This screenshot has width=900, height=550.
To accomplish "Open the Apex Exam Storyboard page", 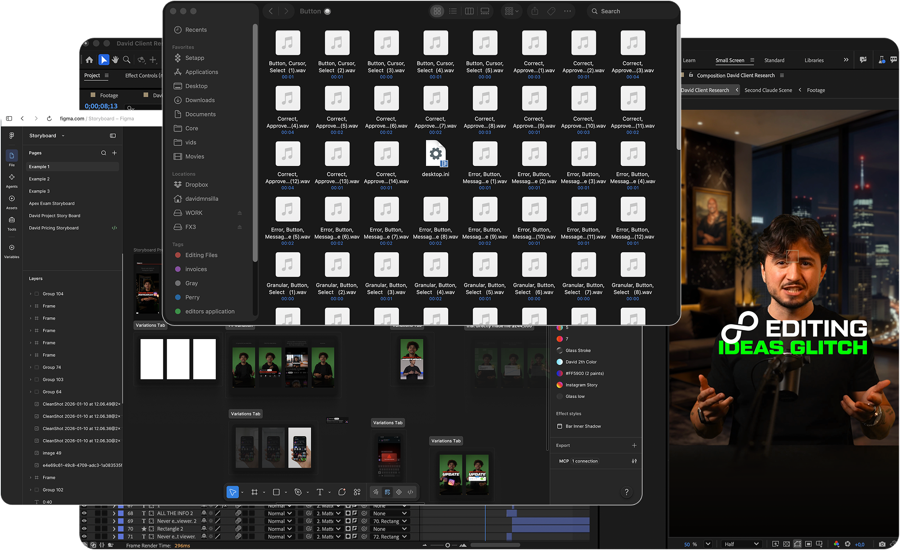I will (x=52, y=203).
